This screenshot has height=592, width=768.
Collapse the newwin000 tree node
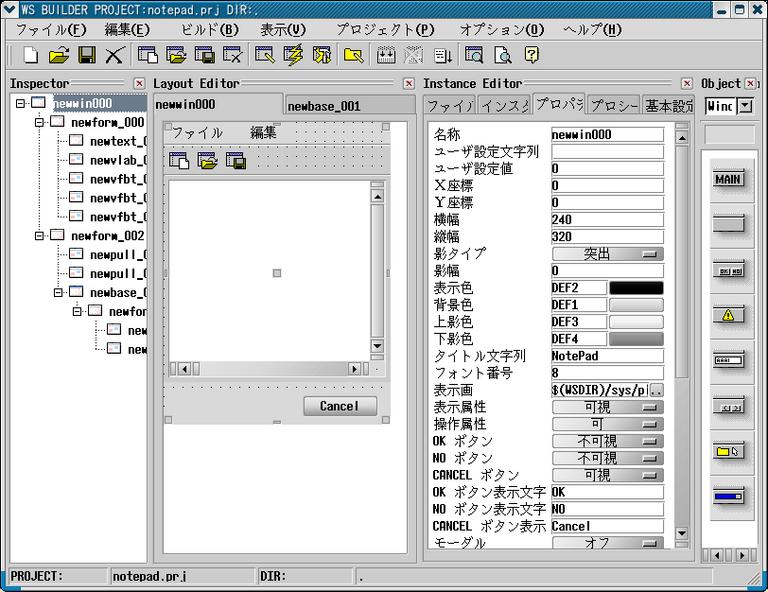[20, 103]
